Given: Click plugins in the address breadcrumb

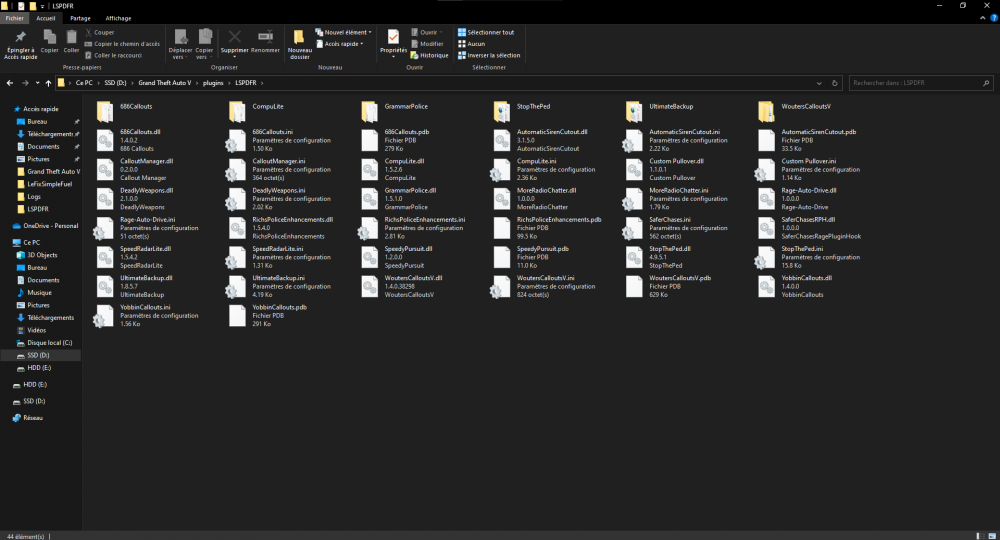Looking at the screenshot, I should (213, 83).
